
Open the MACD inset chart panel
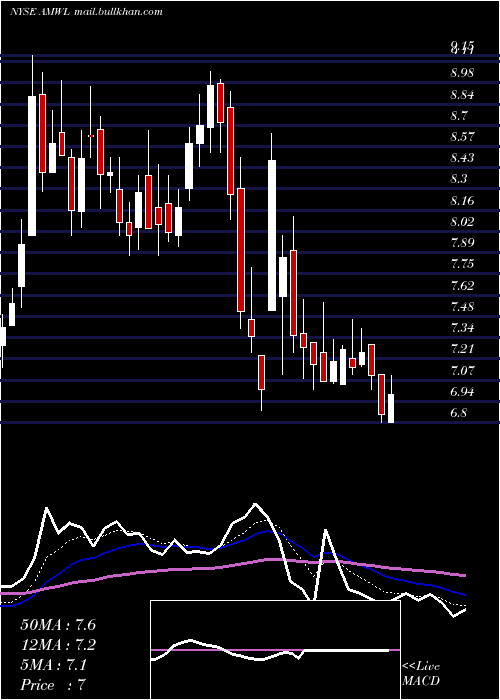pos(275,650)
